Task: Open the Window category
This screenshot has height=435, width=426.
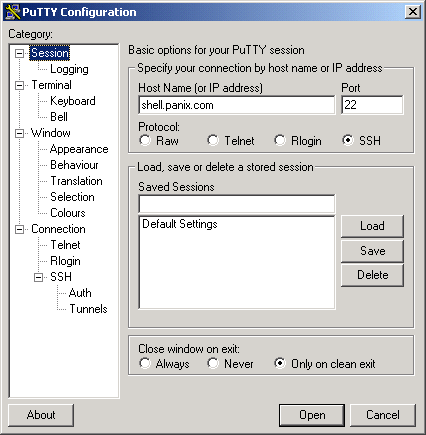Action: point(51,133)
